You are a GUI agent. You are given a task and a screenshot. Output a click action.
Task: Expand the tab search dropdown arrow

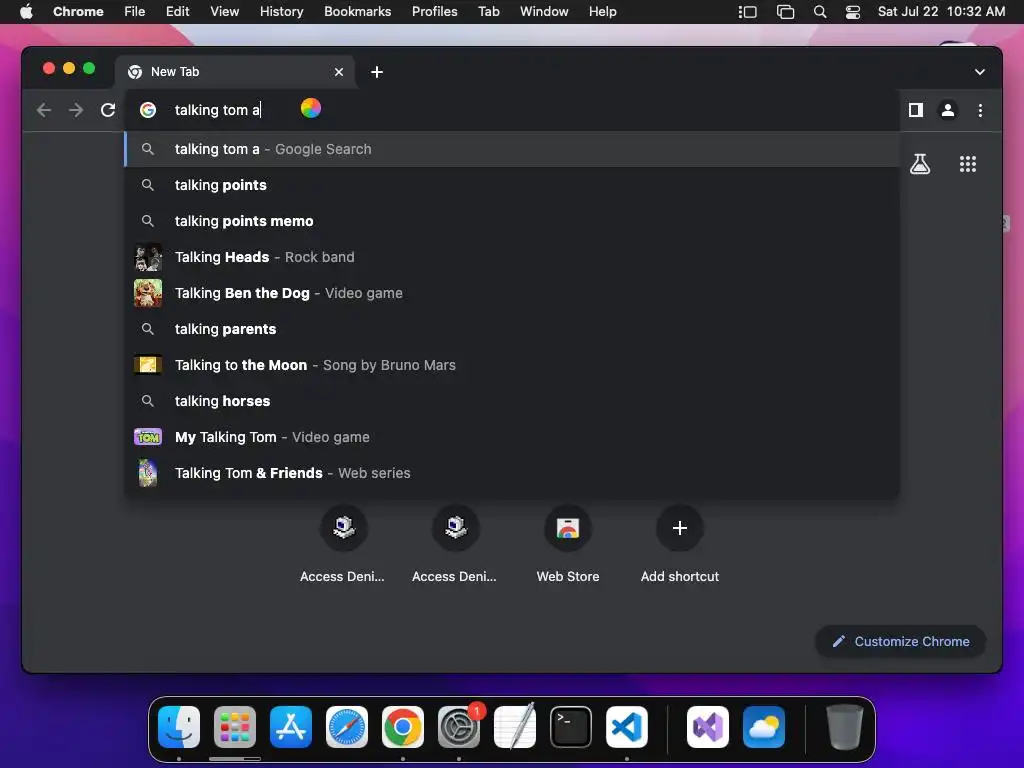(980, 72)
